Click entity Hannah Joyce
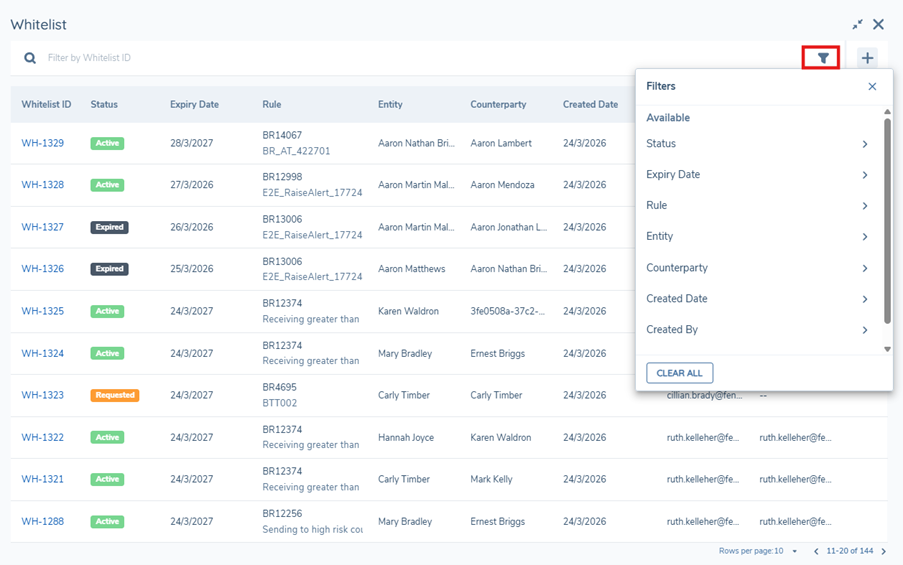This screenshot has width=903, height=565. coord(406,437)
